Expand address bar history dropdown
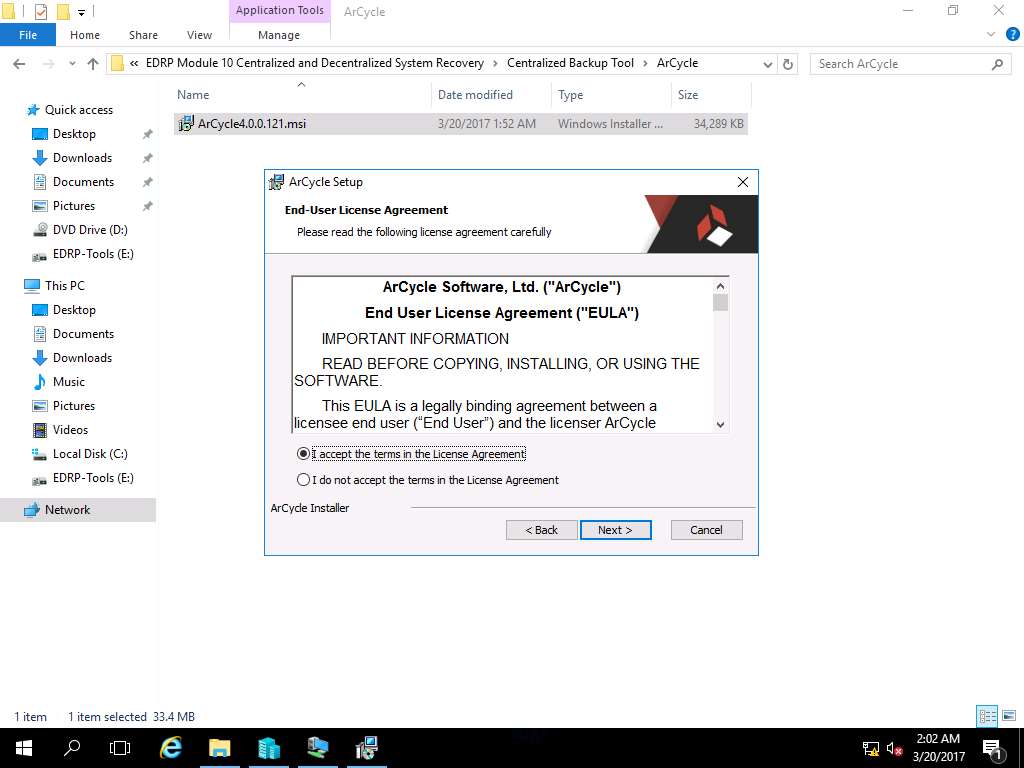1024x768 pixels. [768, 64]
